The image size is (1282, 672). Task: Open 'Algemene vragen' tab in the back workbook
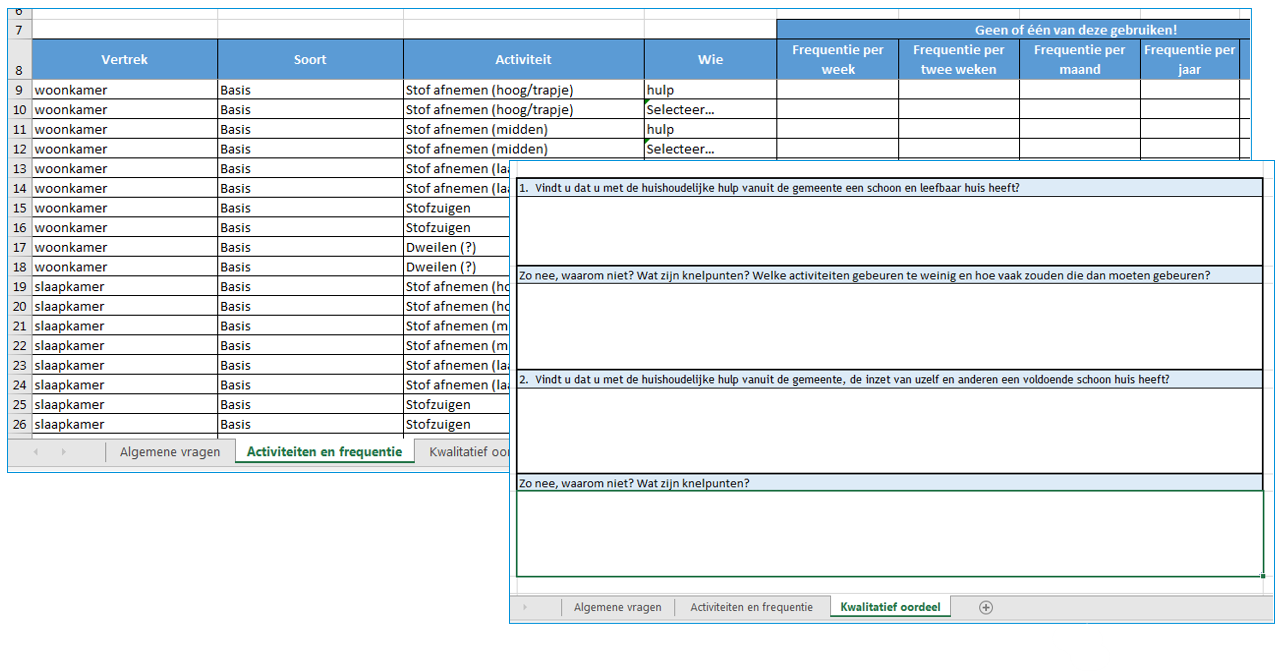click(170, 452)
